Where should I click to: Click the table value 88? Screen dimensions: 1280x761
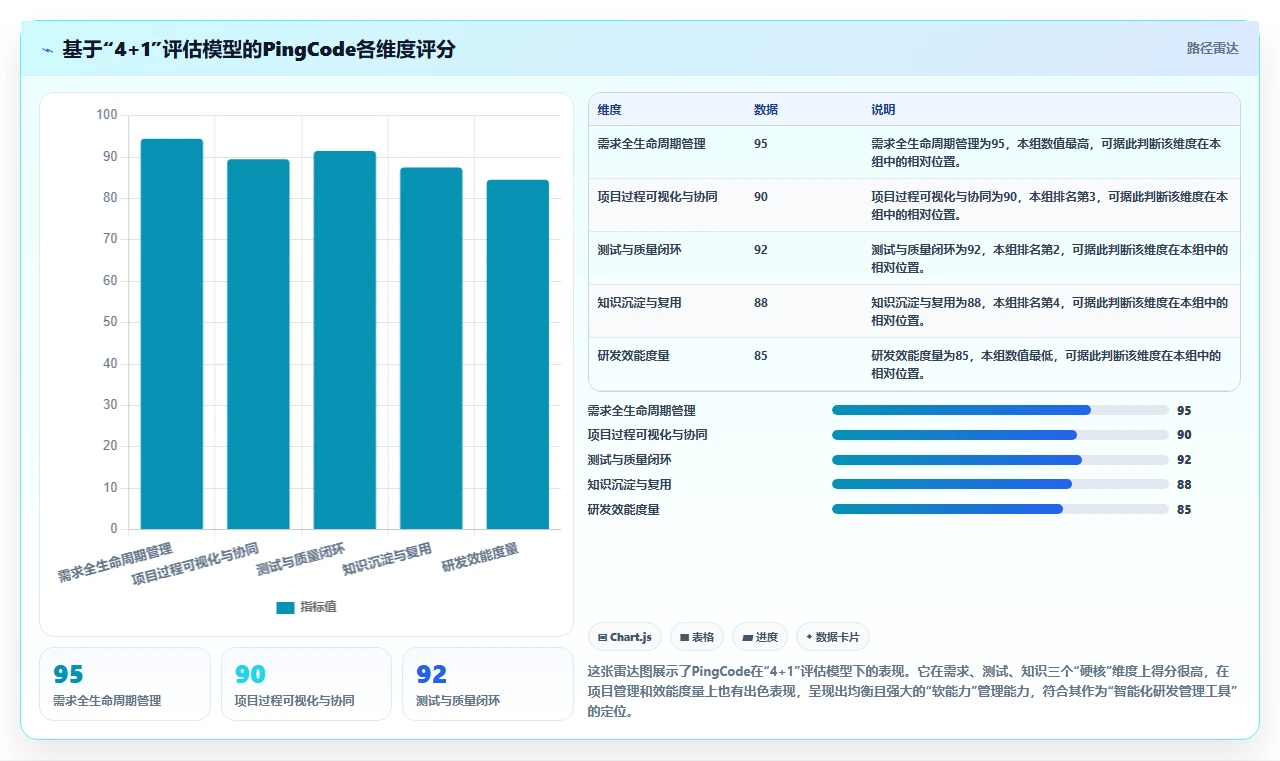(x=761, y=303)
